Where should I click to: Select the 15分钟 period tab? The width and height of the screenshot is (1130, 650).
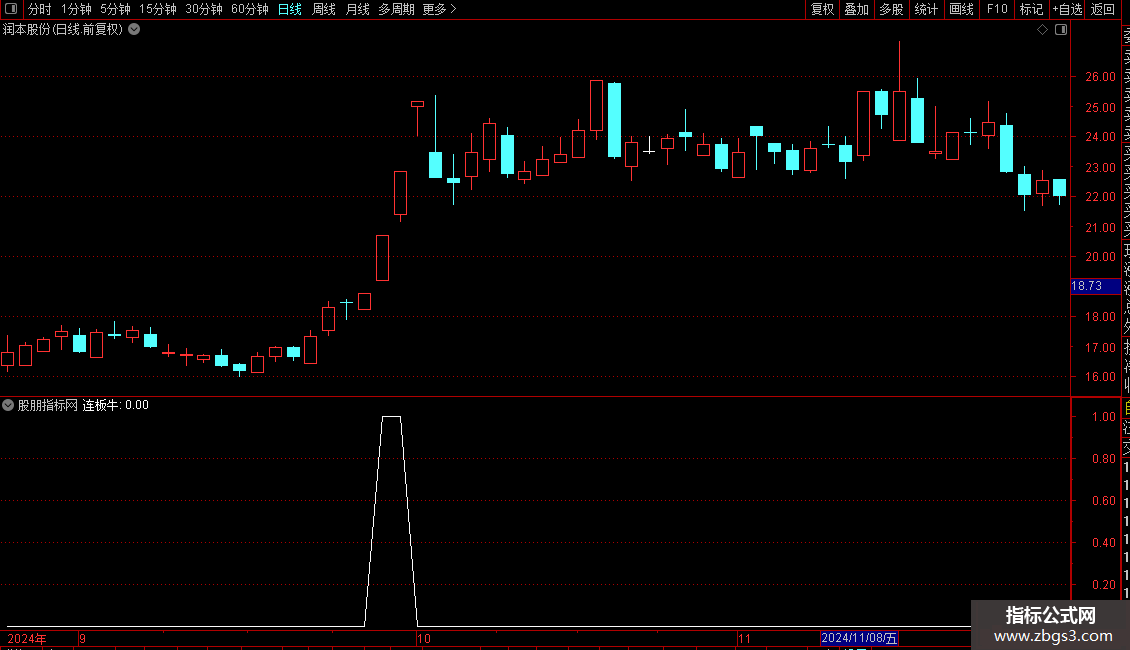[x=158, y=9]
